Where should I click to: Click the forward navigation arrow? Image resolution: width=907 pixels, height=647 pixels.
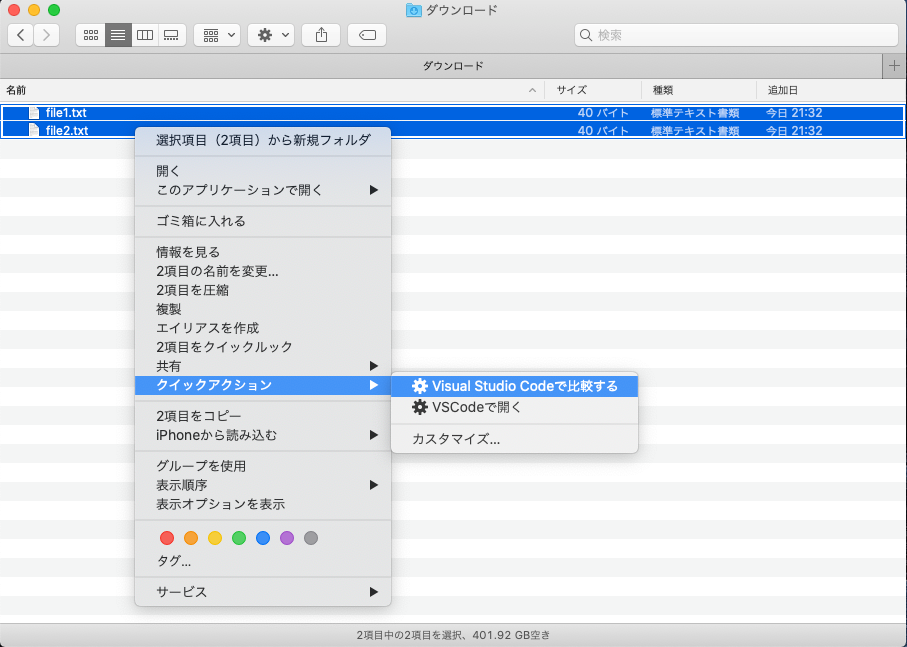[45, 35]
